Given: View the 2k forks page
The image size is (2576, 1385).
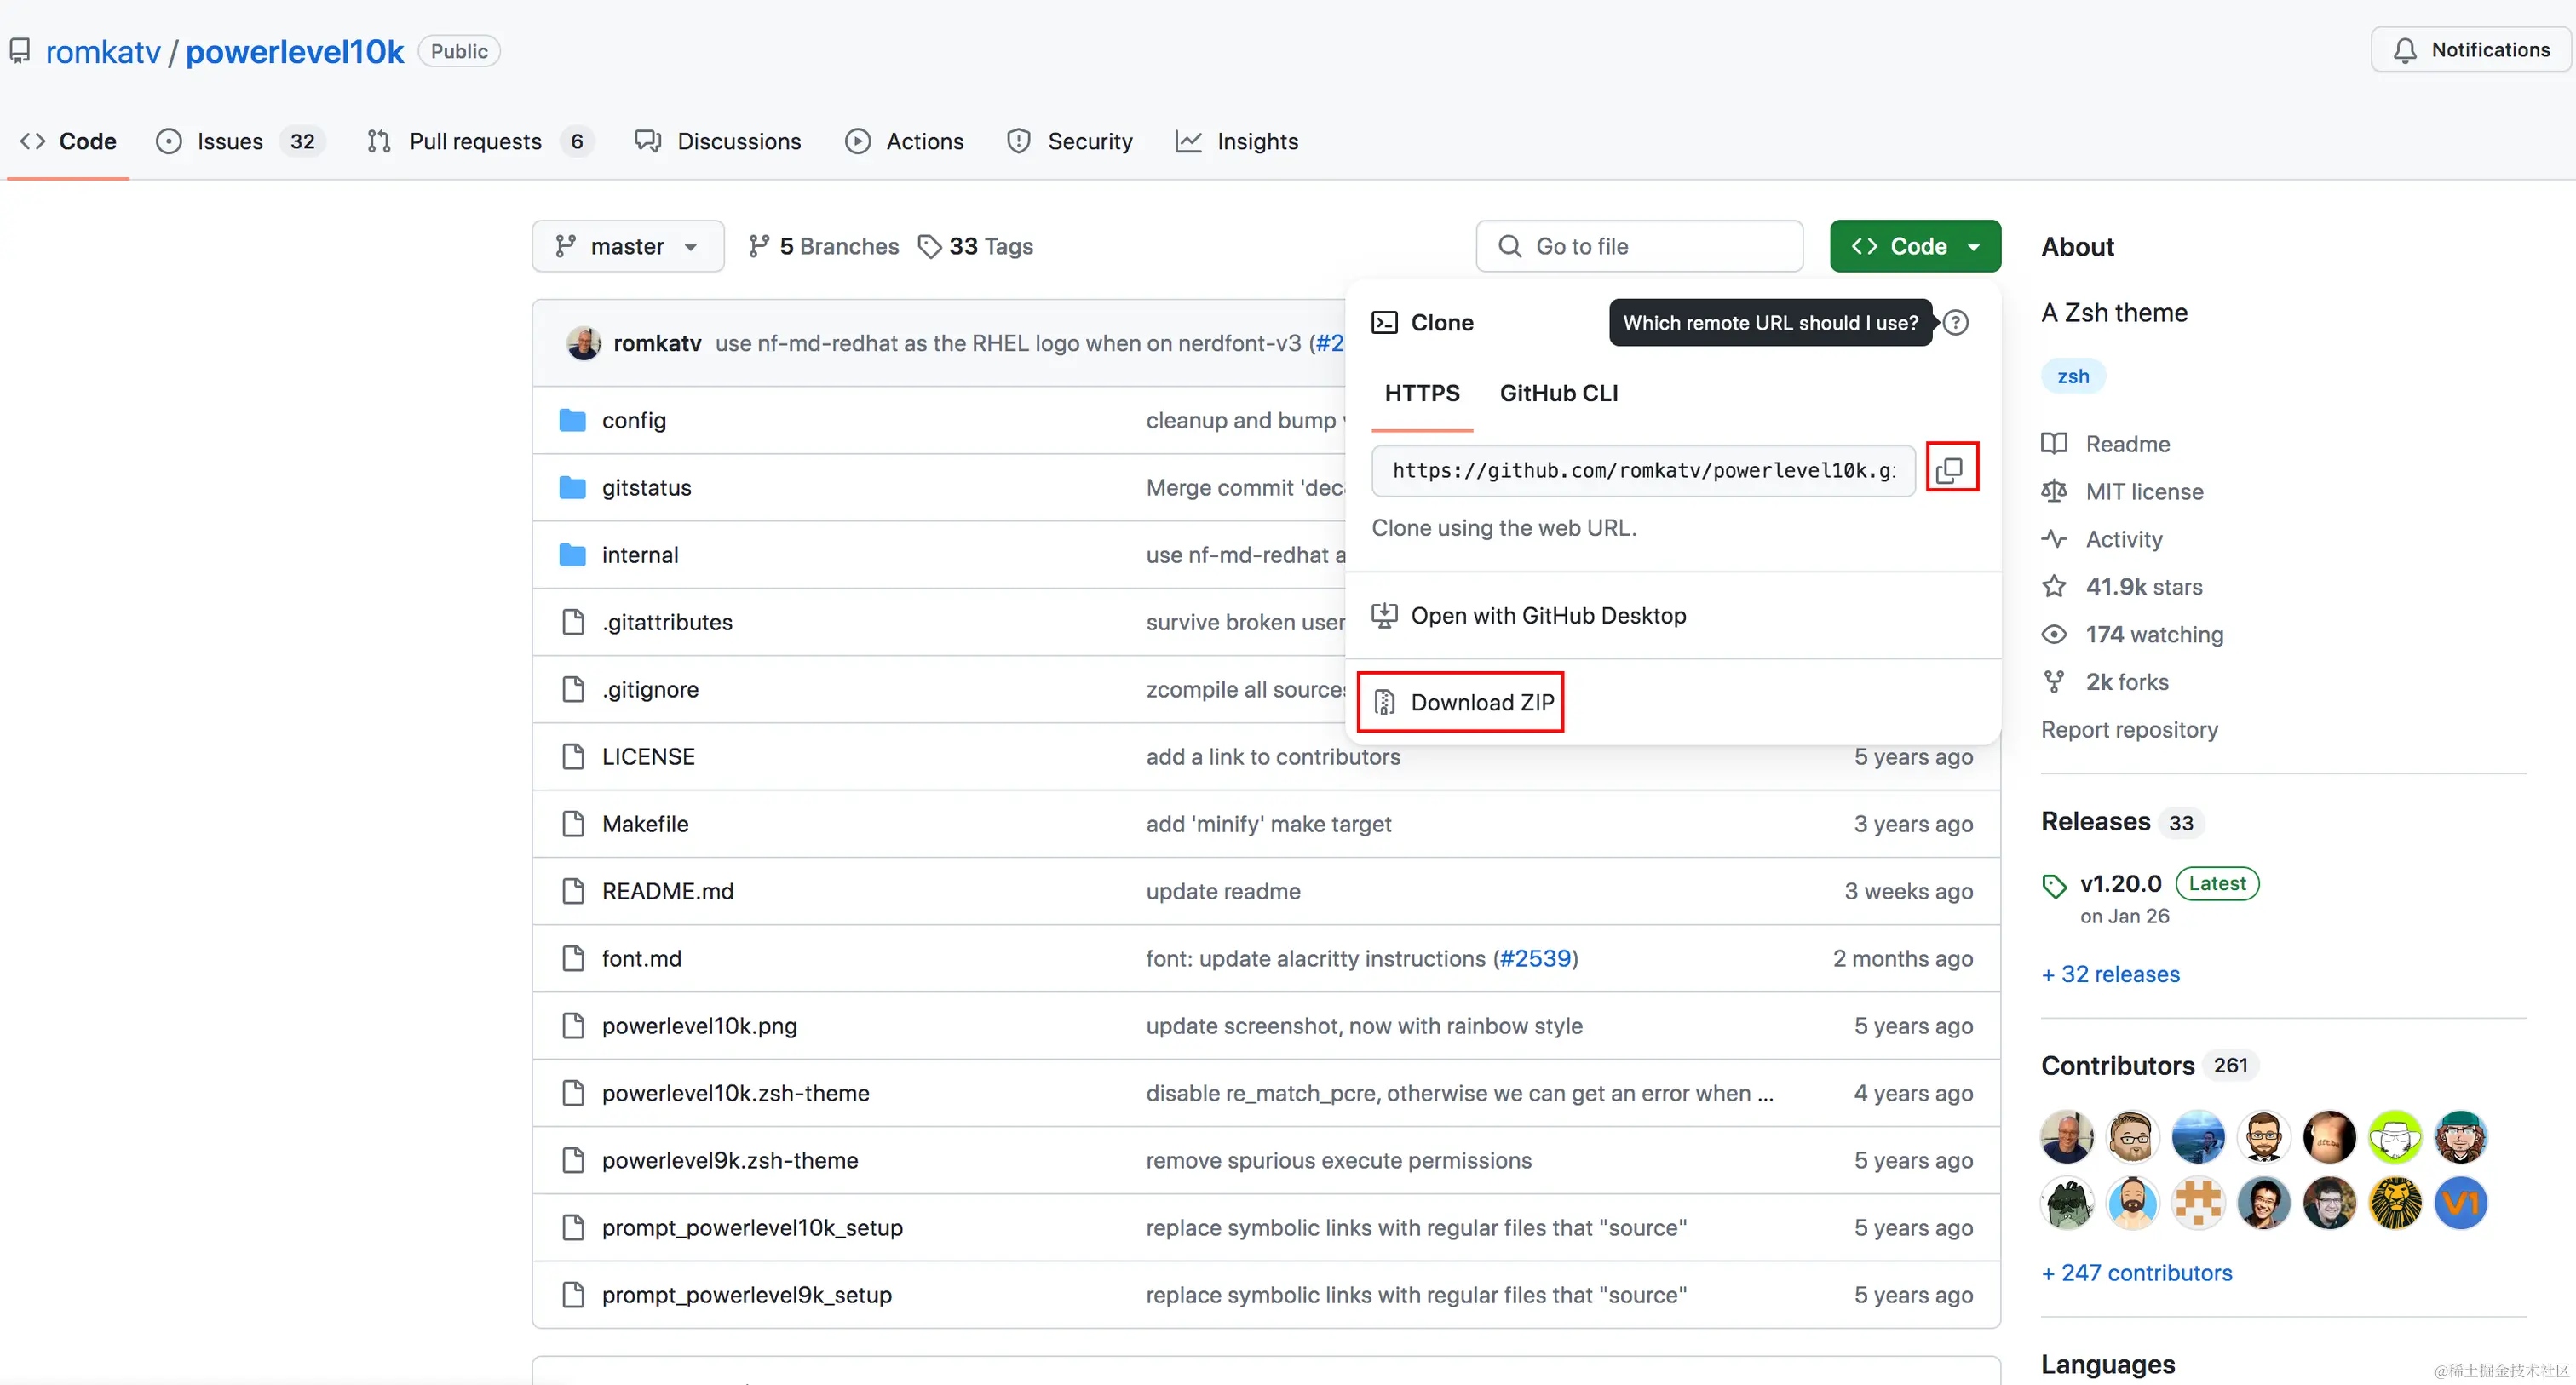Looking at the screenshot, I should (2126, 682).
